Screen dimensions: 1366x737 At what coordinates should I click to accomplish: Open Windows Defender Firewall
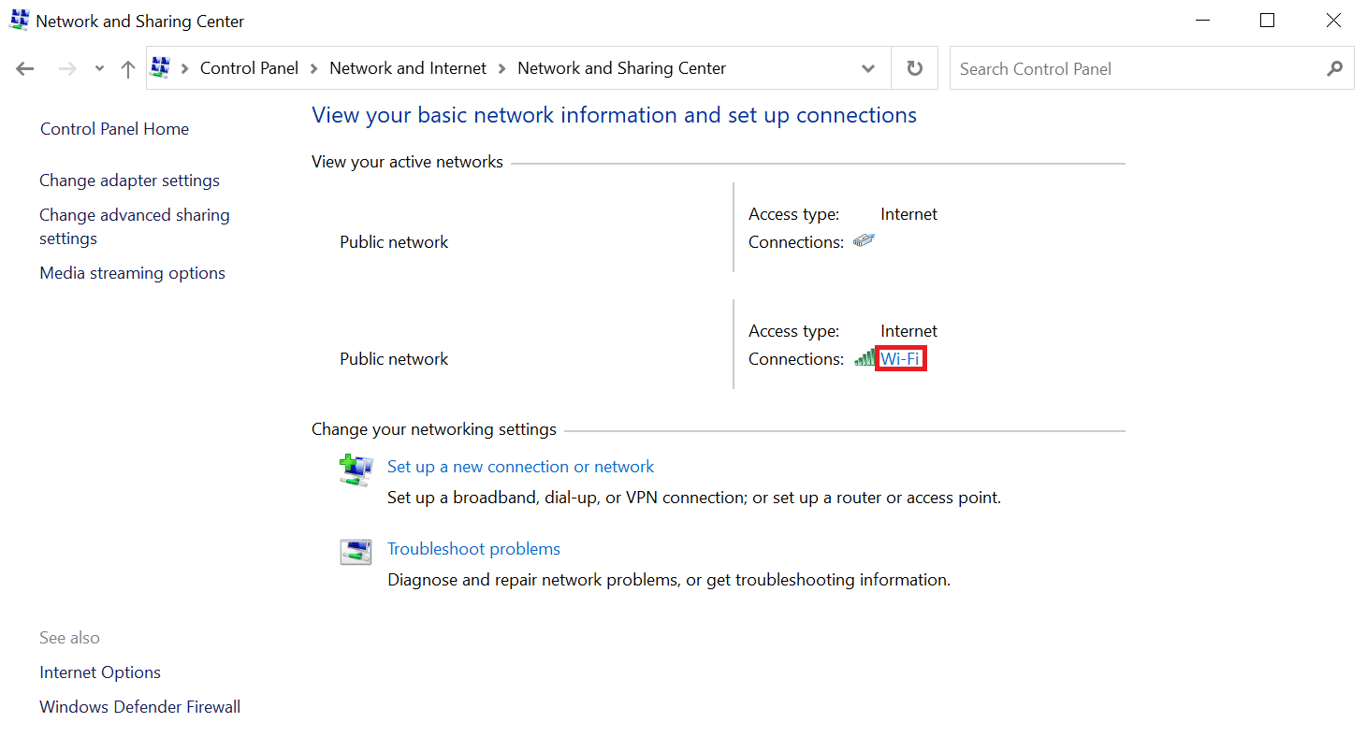click(x=139, y=706)
